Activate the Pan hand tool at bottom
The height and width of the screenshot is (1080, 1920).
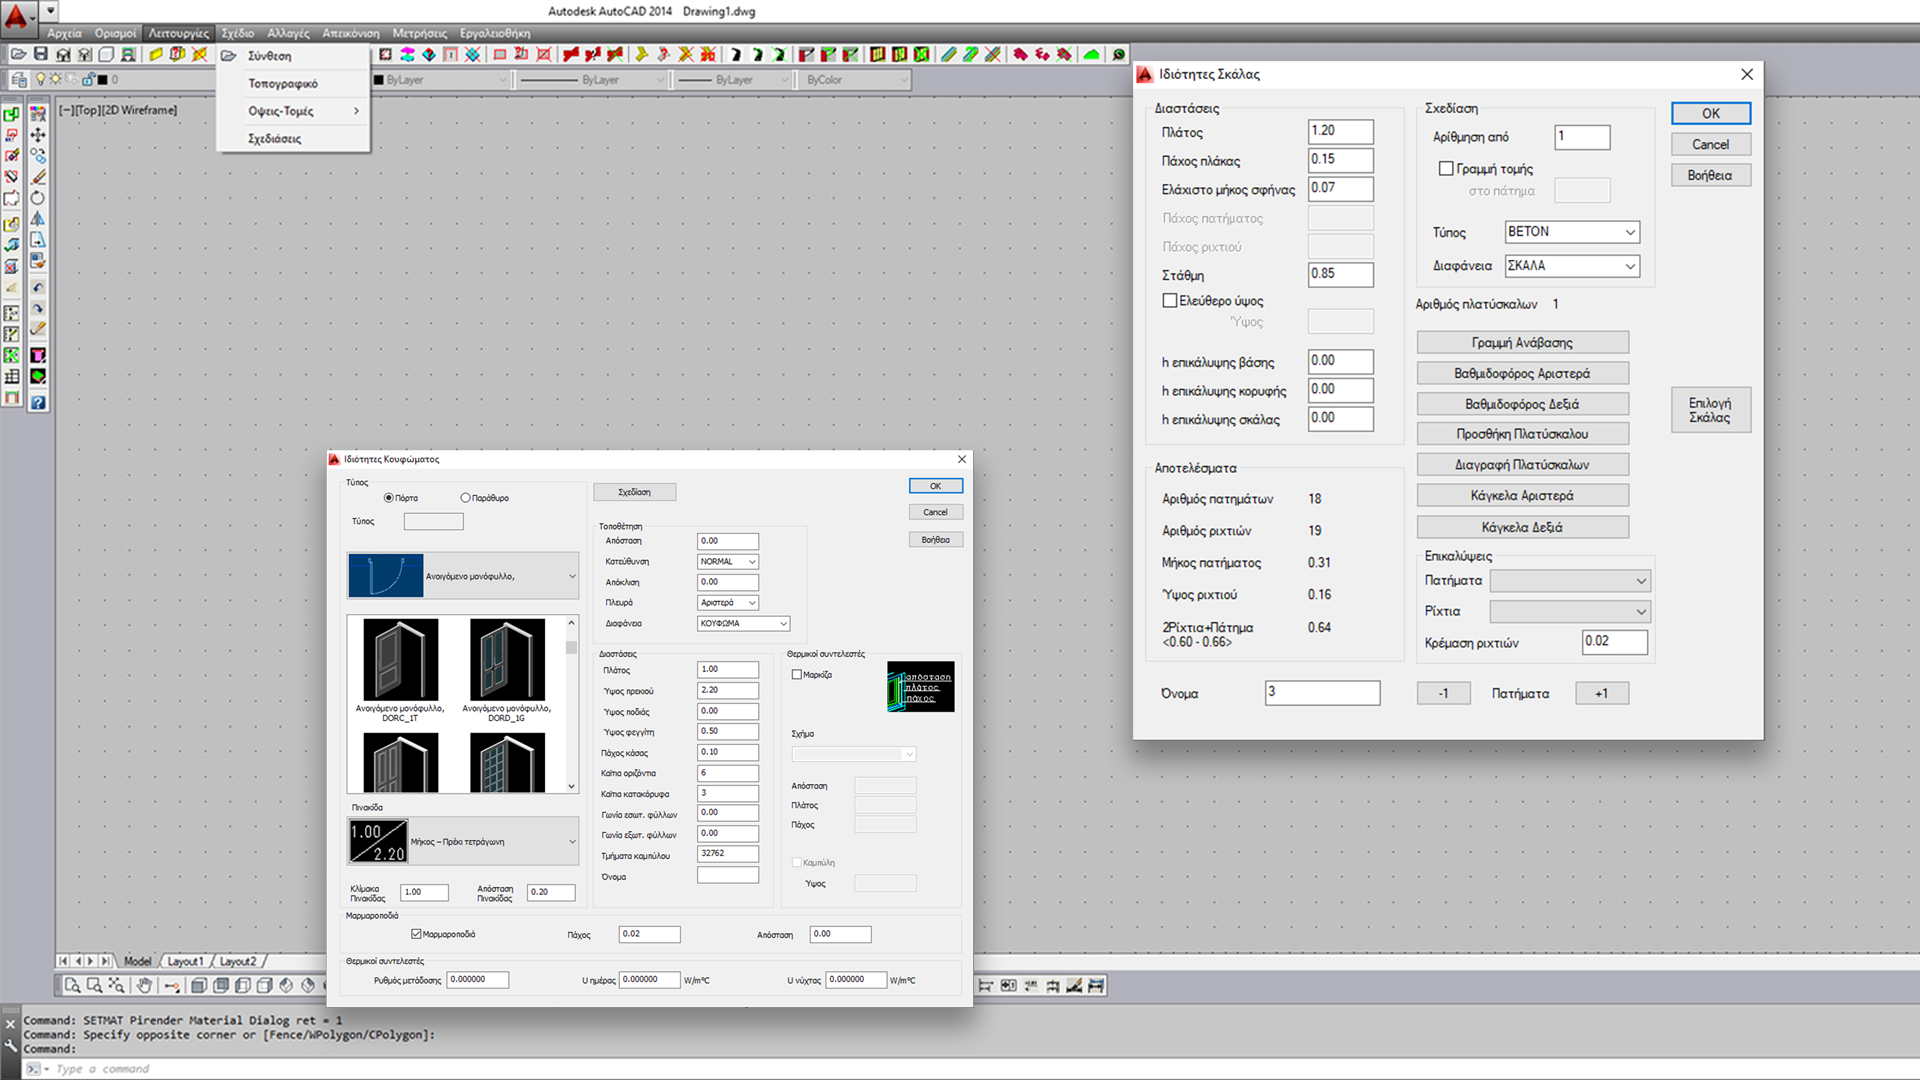pyautogui.click(x=144, y=986)
